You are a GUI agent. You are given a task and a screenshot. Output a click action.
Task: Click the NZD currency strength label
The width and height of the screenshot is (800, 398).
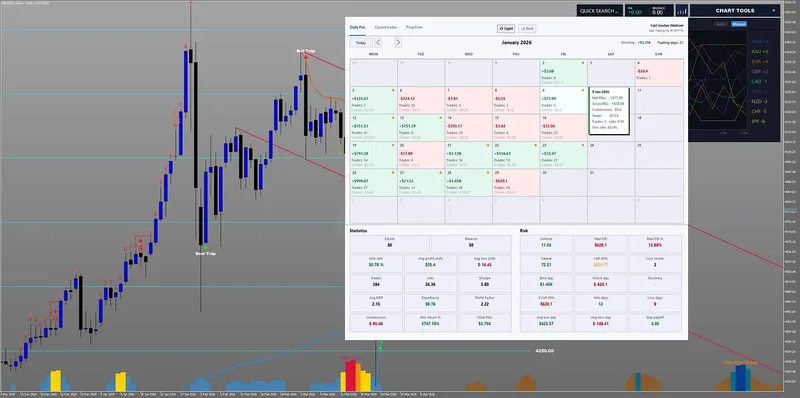(x=760, y=102)
